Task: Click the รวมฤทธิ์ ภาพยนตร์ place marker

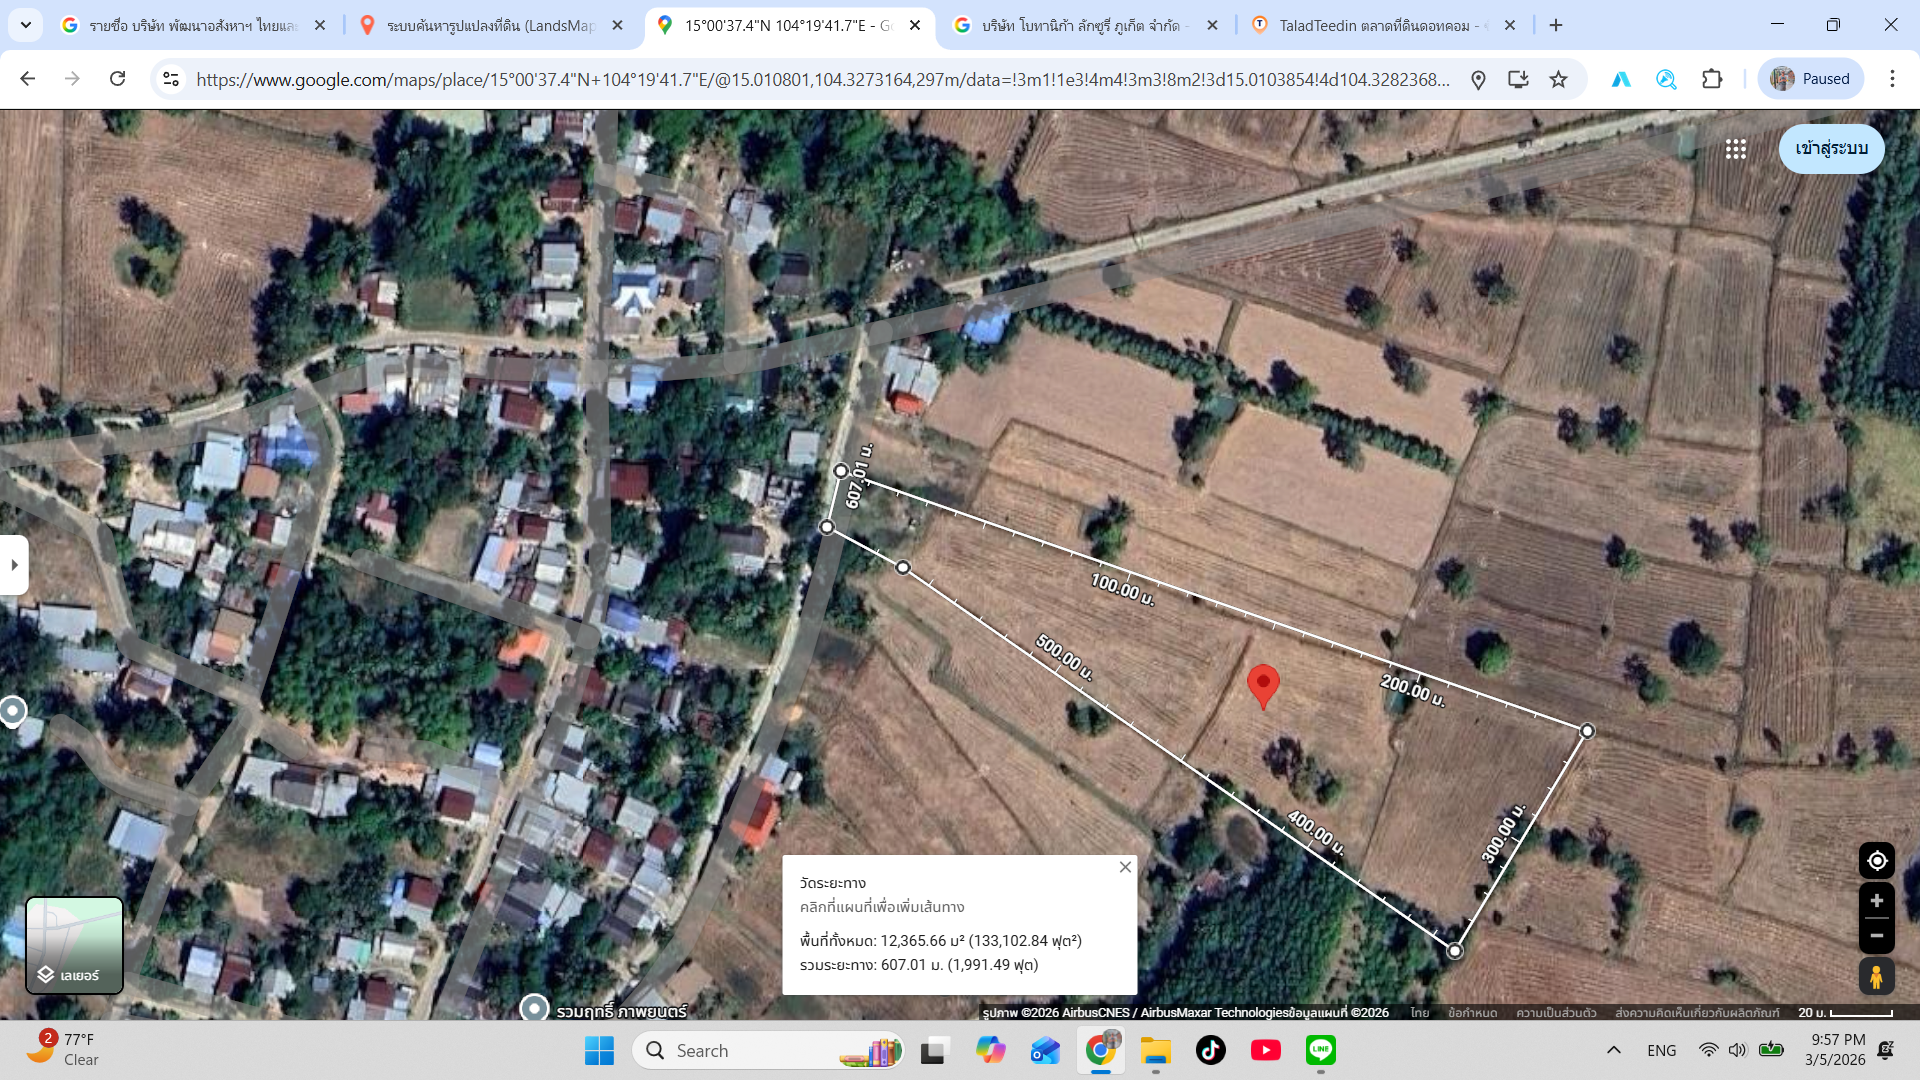Action: 535,1008
